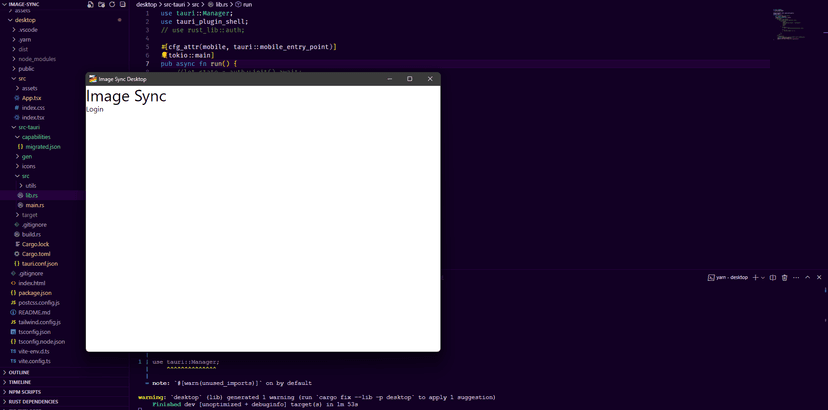Add a new terminal with plus icon
This screenshot has width=828, height=410.
click(x=755, y=277)
